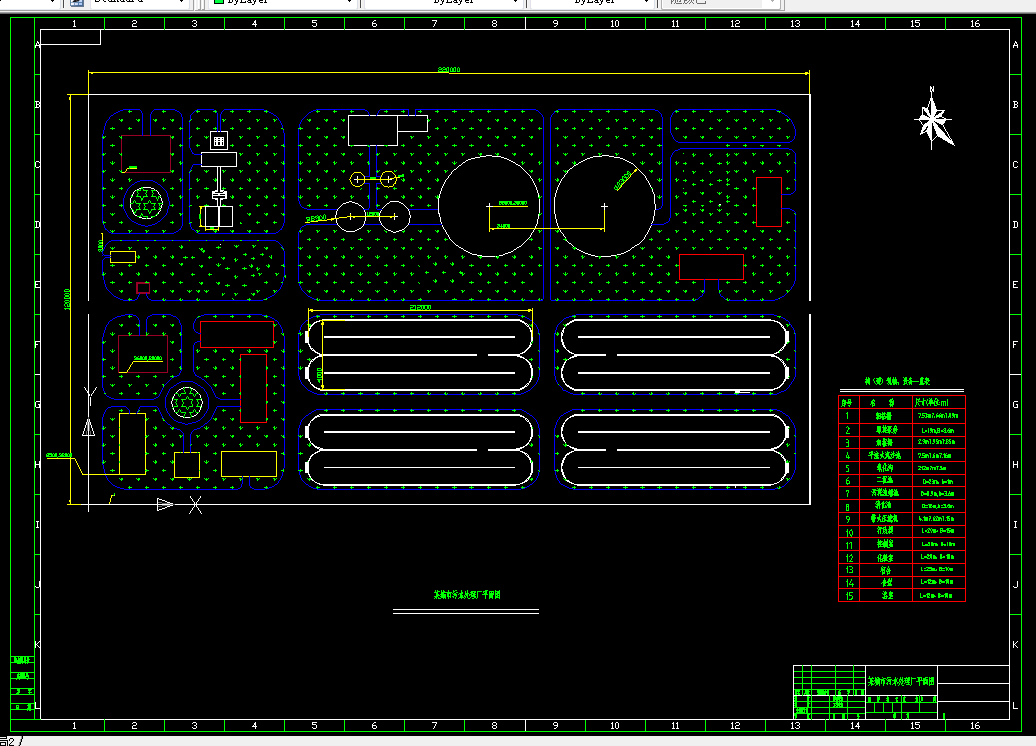The width and height of the screenshot is (1036, 746).
Task: Select the large white rectangle building outline
Action: click(x=373, y=130)
